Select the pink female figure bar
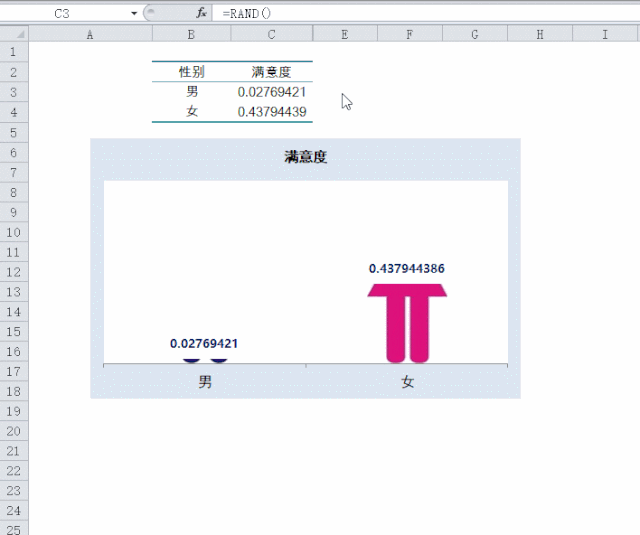The image size is (640, 535). click(x=407, y=323)
